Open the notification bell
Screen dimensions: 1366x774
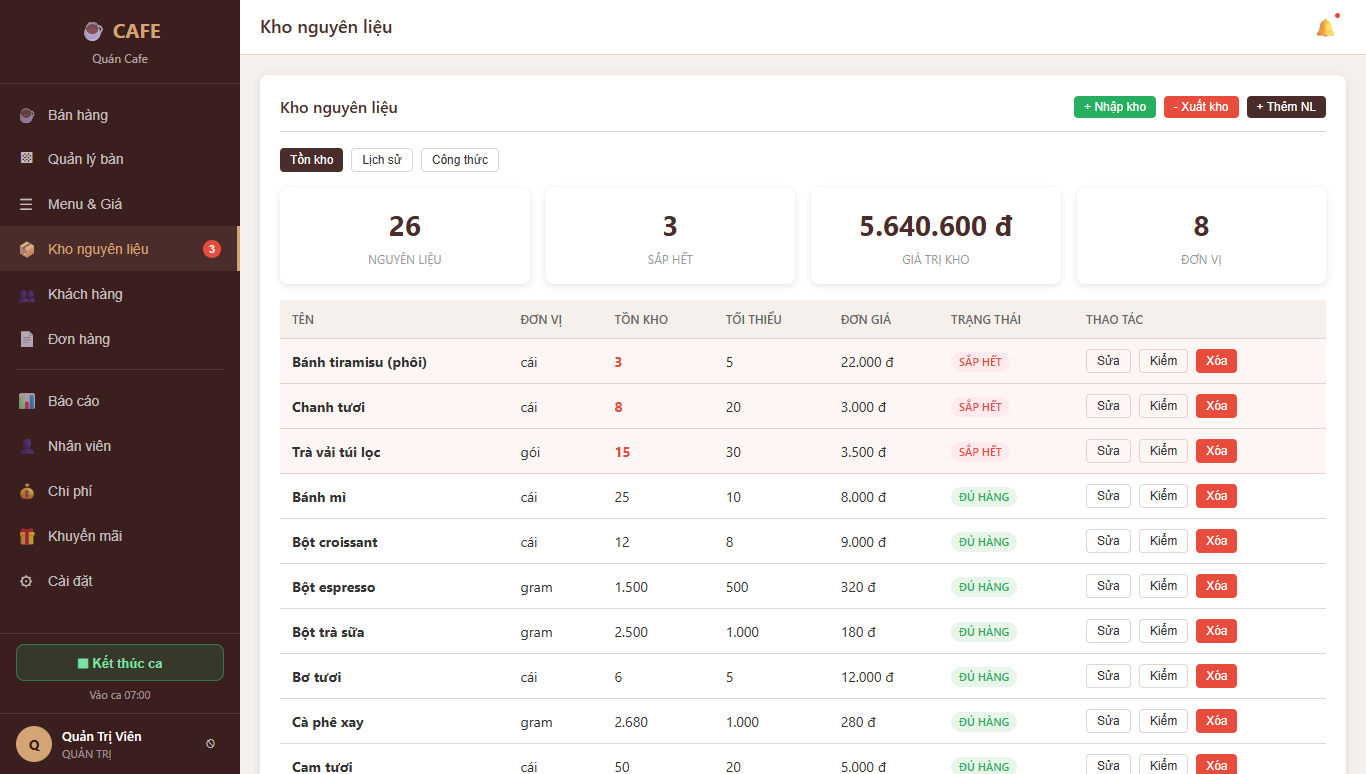[x=1325, y=28]
